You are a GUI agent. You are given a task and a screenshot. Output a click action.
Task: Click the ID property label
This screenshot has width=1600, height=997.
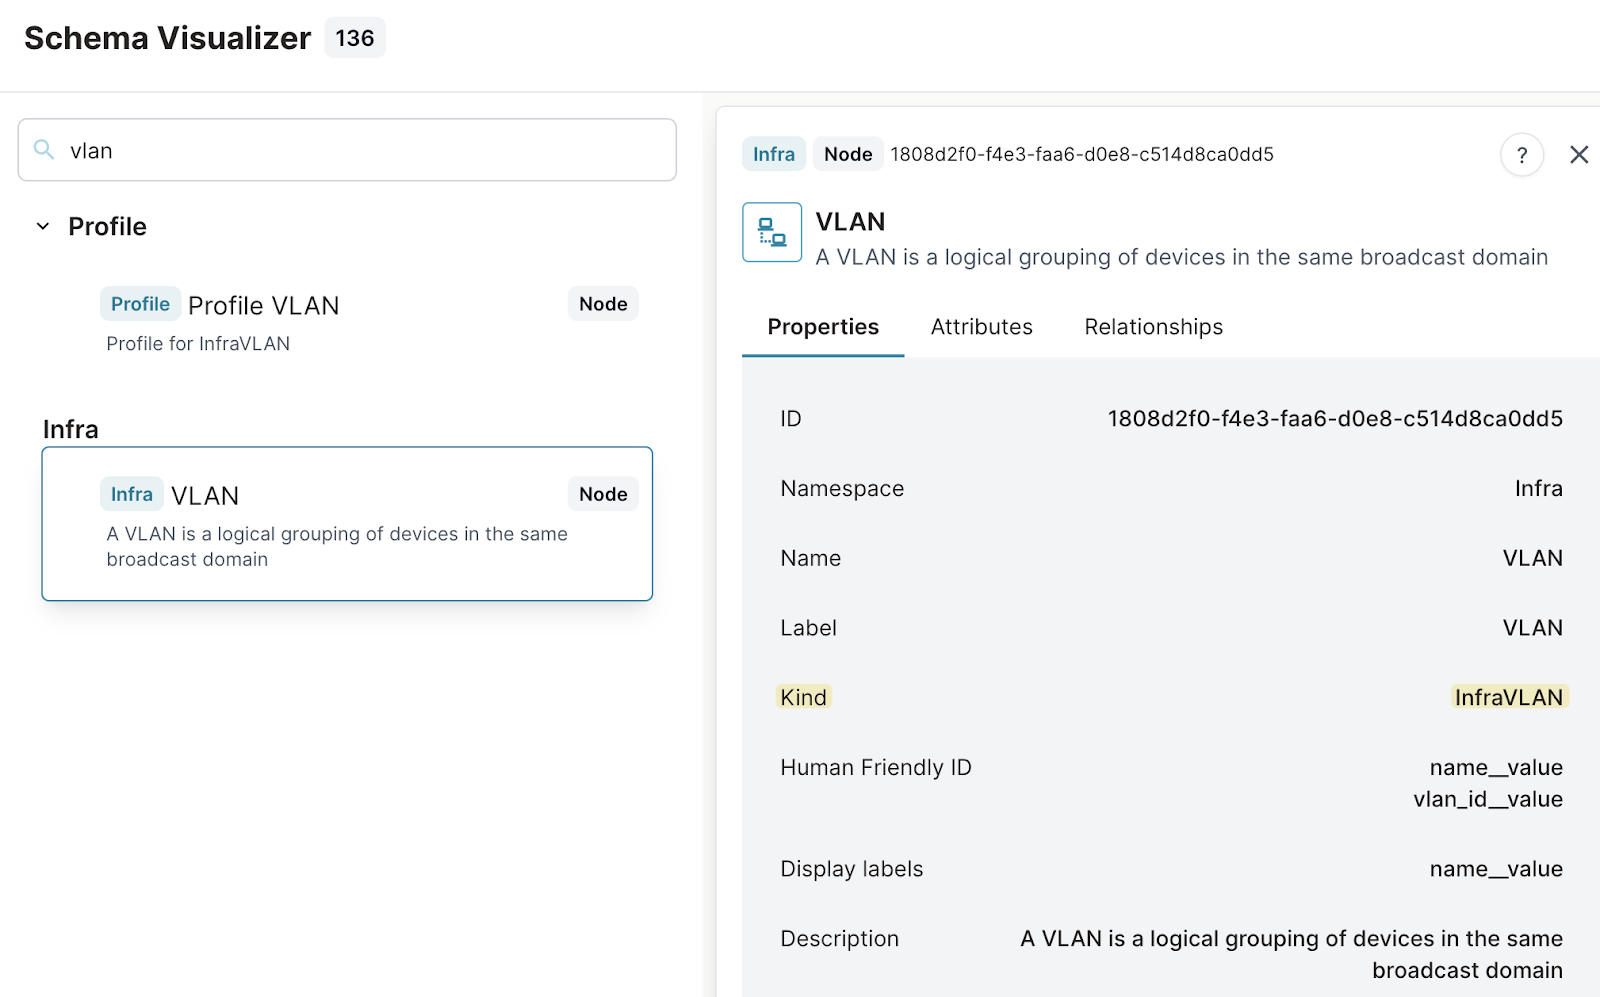click(791, 418)
